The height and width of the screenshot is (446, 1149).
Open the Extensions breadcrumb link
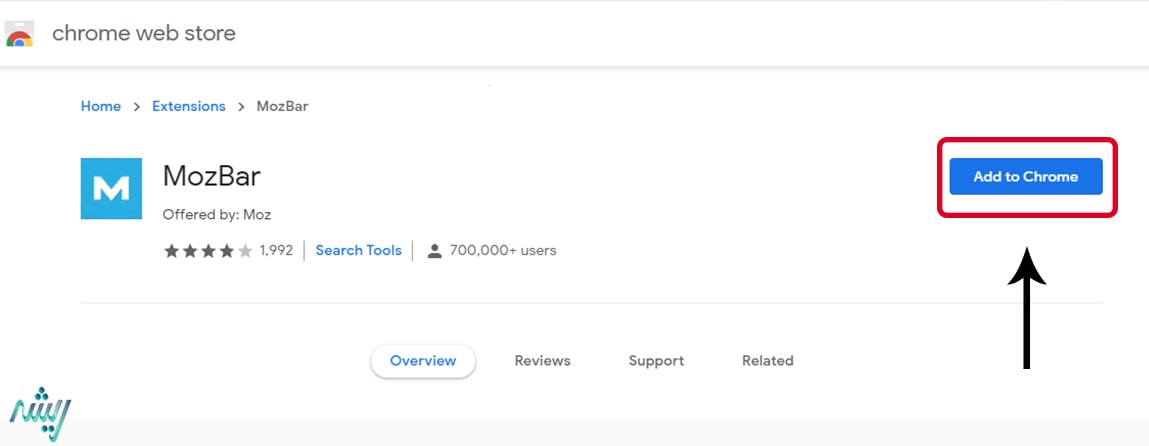(x=188, y=106)
